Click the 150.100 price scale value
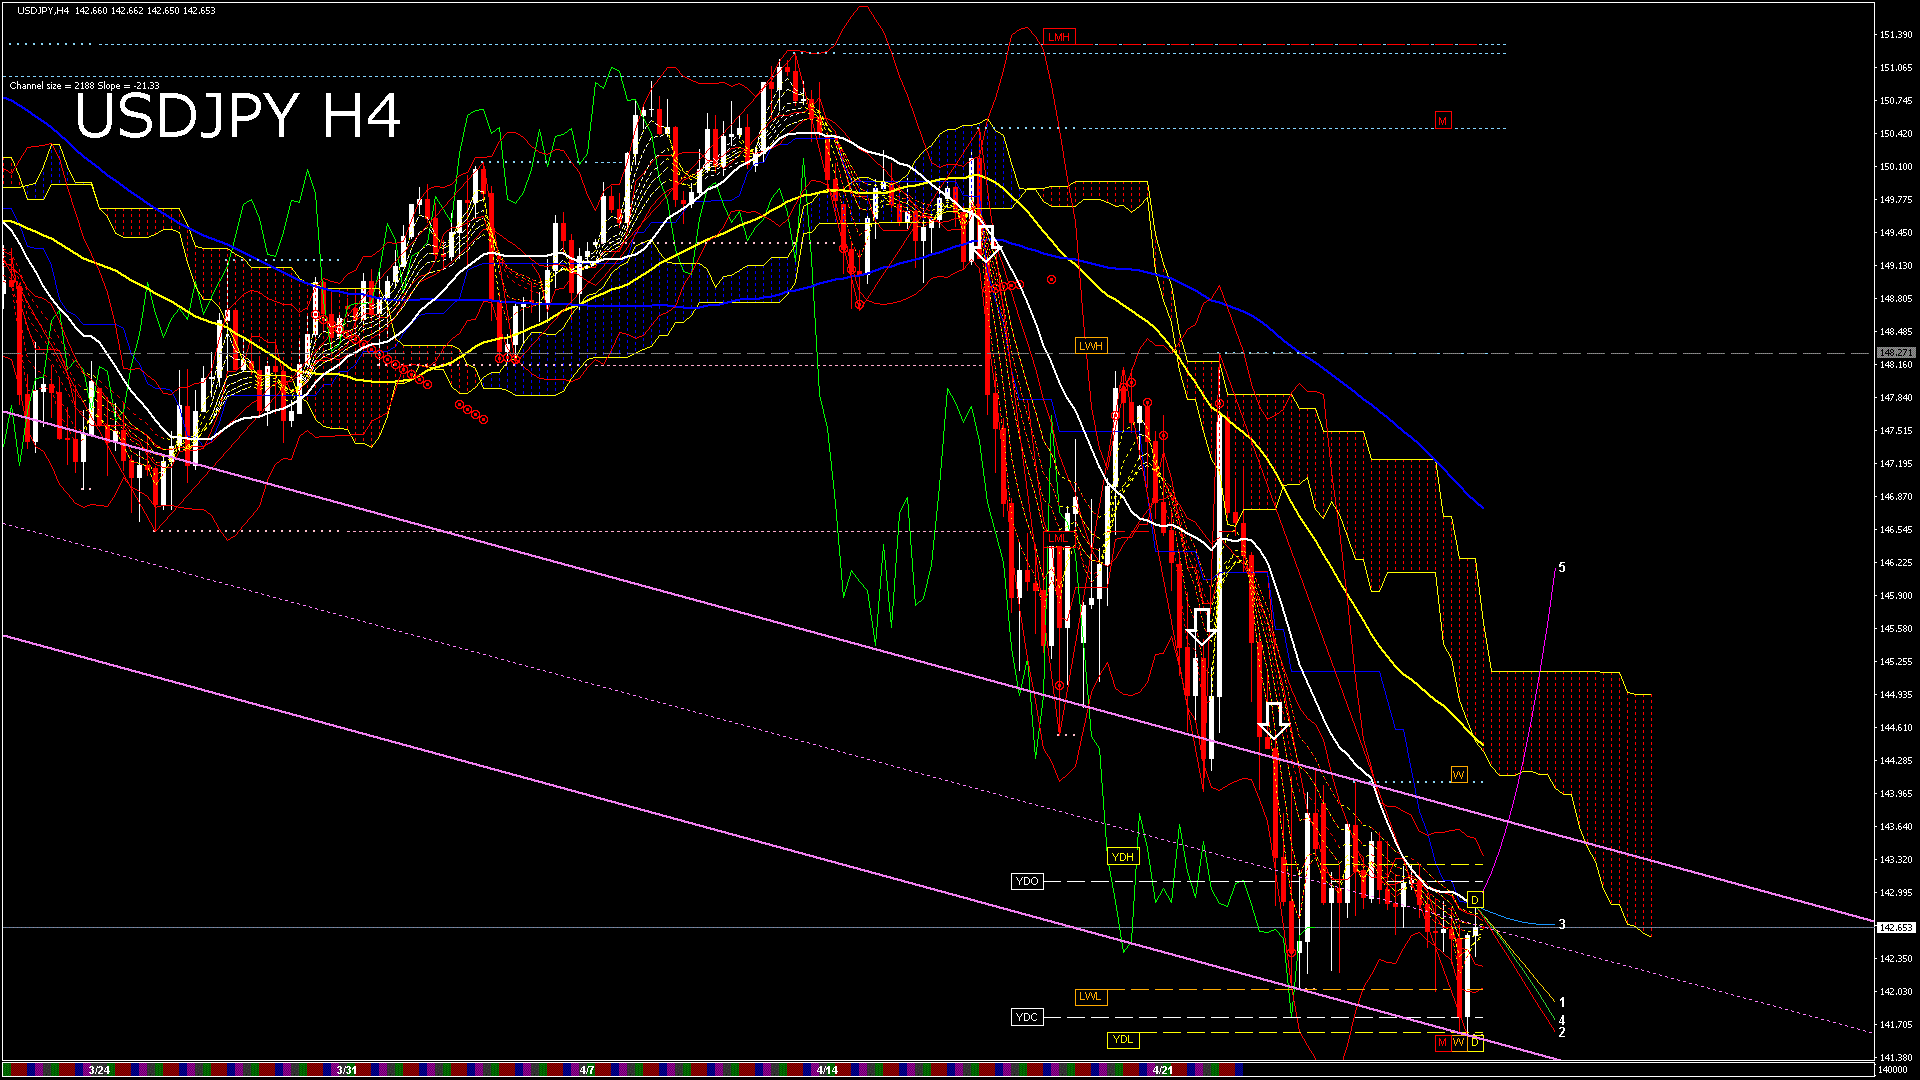Viewport: 1920px width, 1080px height. click(x=1896, y=167)
